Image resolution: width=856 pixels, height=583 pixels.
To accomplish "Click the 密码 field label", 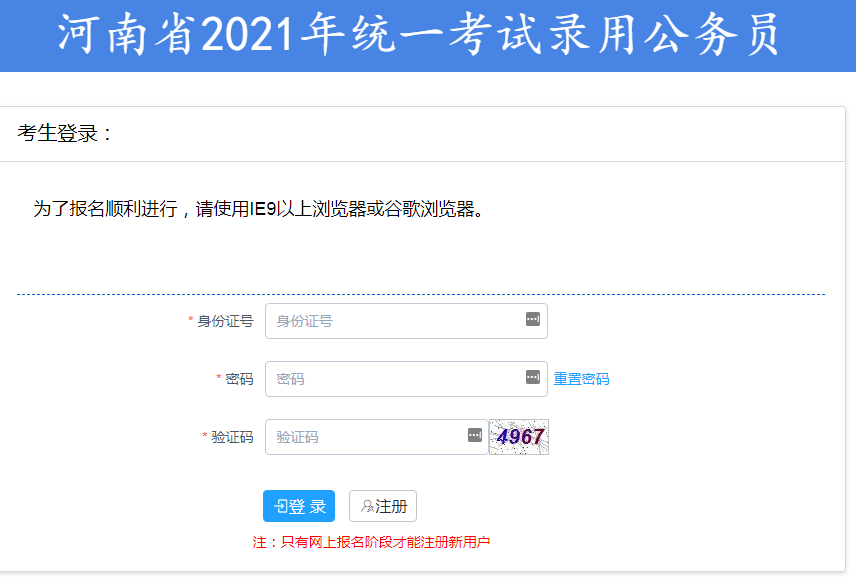I will [239, 379].
